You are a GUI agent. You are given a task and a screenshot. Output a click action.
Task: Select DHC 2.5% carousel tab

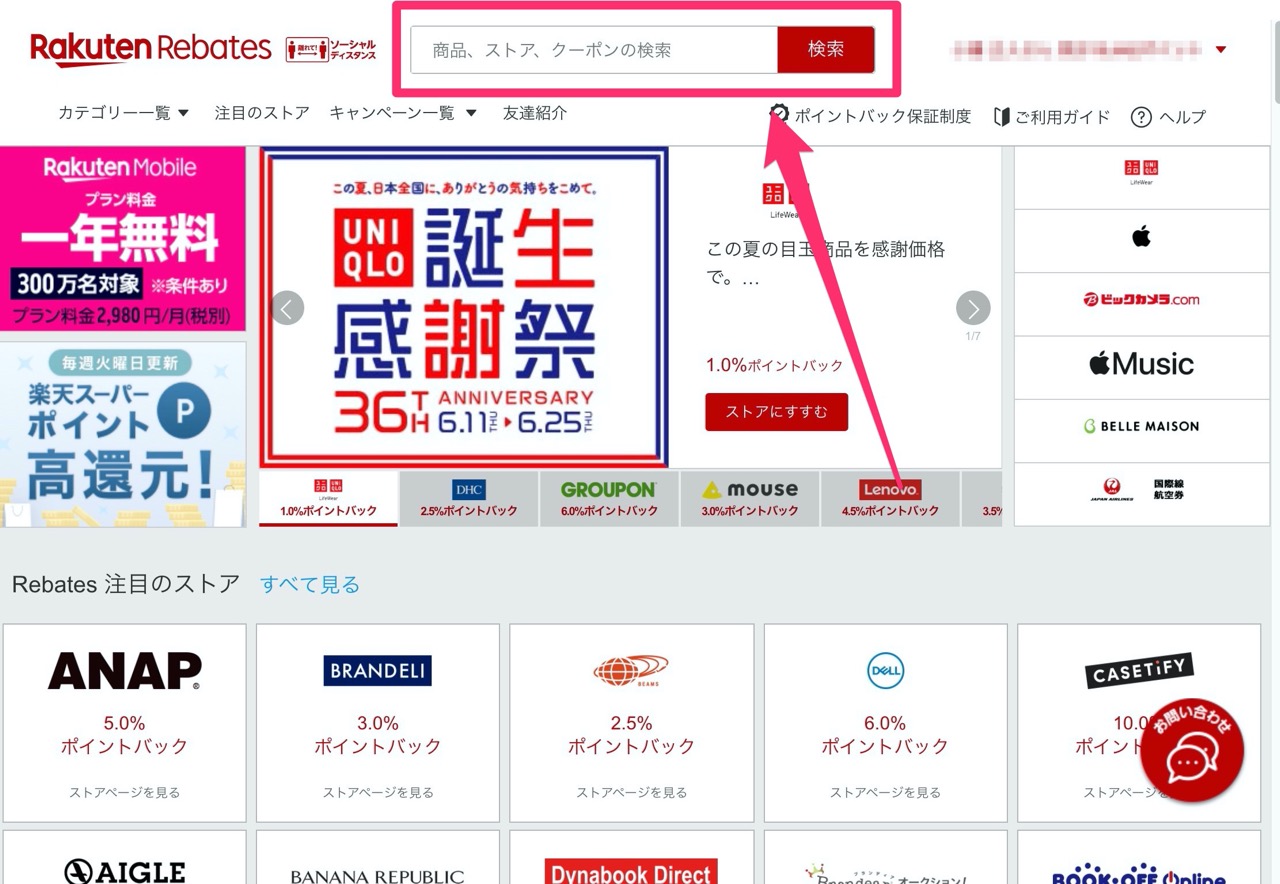(x=469, y=498)
